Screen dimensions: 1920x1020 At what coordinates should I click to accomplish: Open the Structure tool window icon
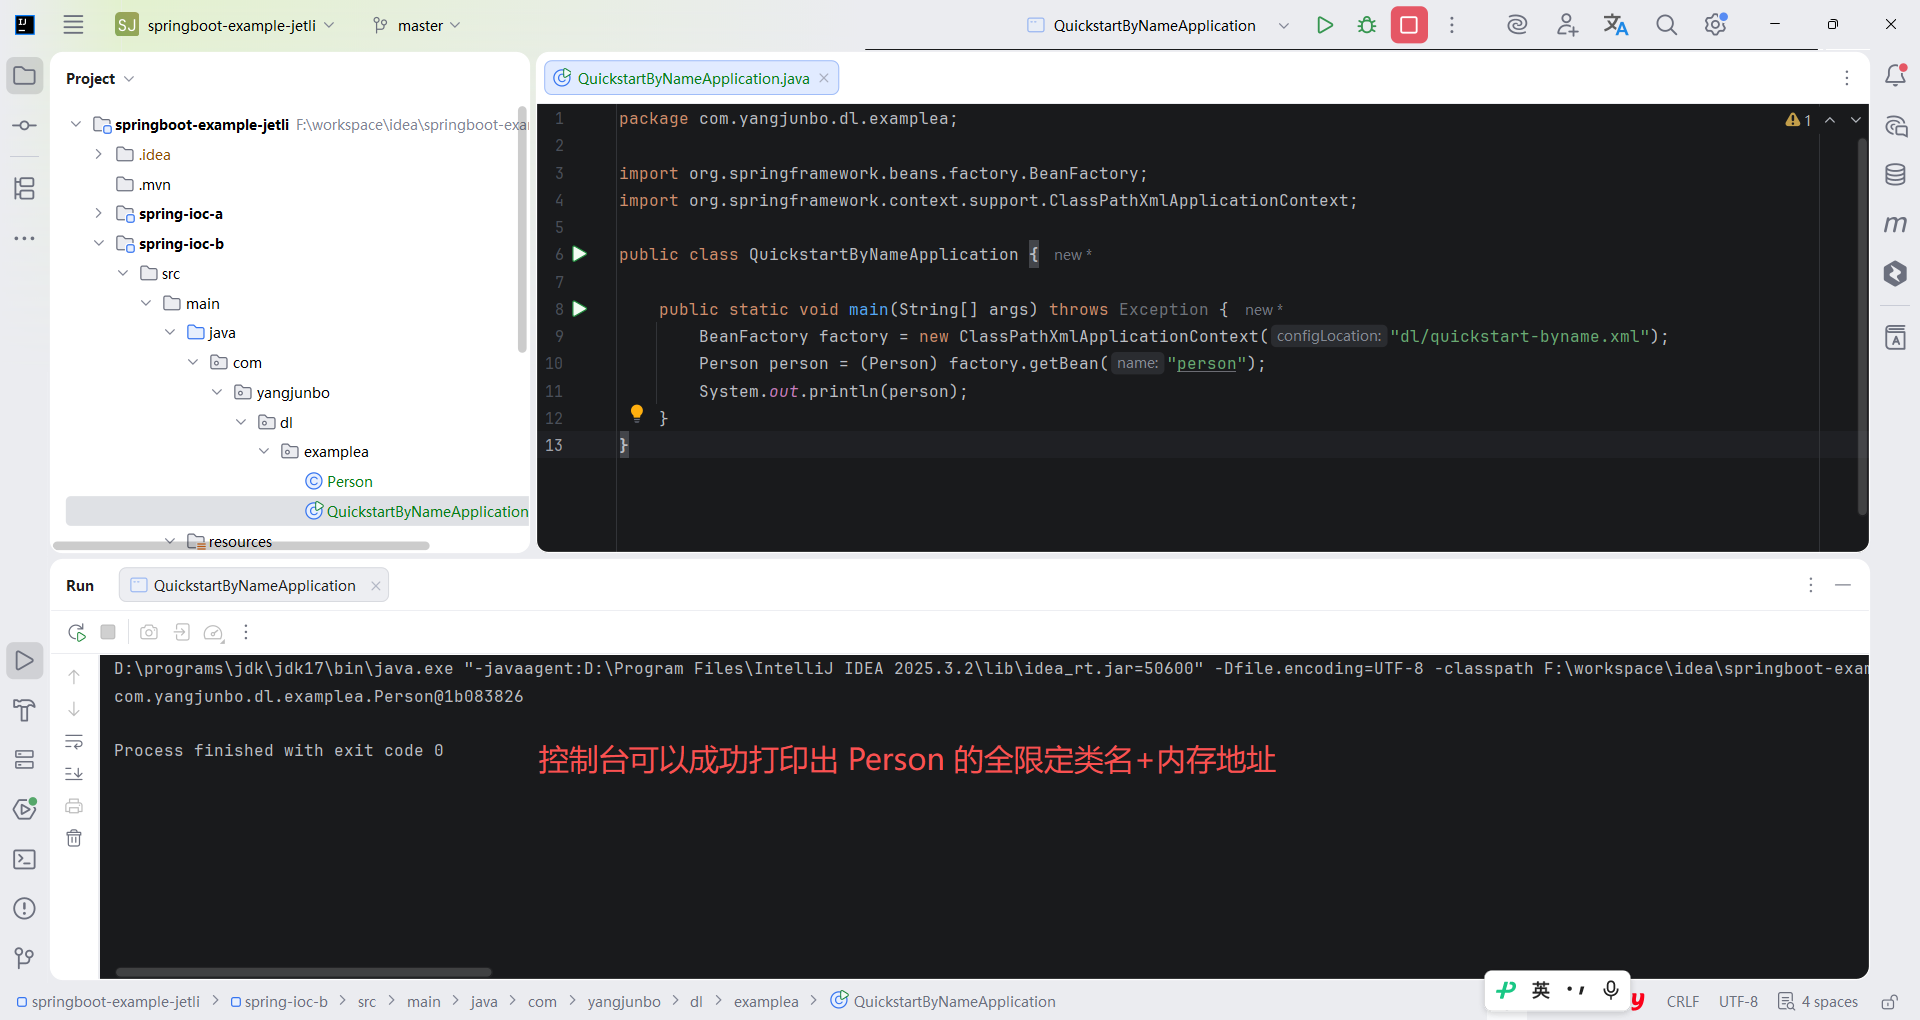pyautogui.click(x=25, y=188)
